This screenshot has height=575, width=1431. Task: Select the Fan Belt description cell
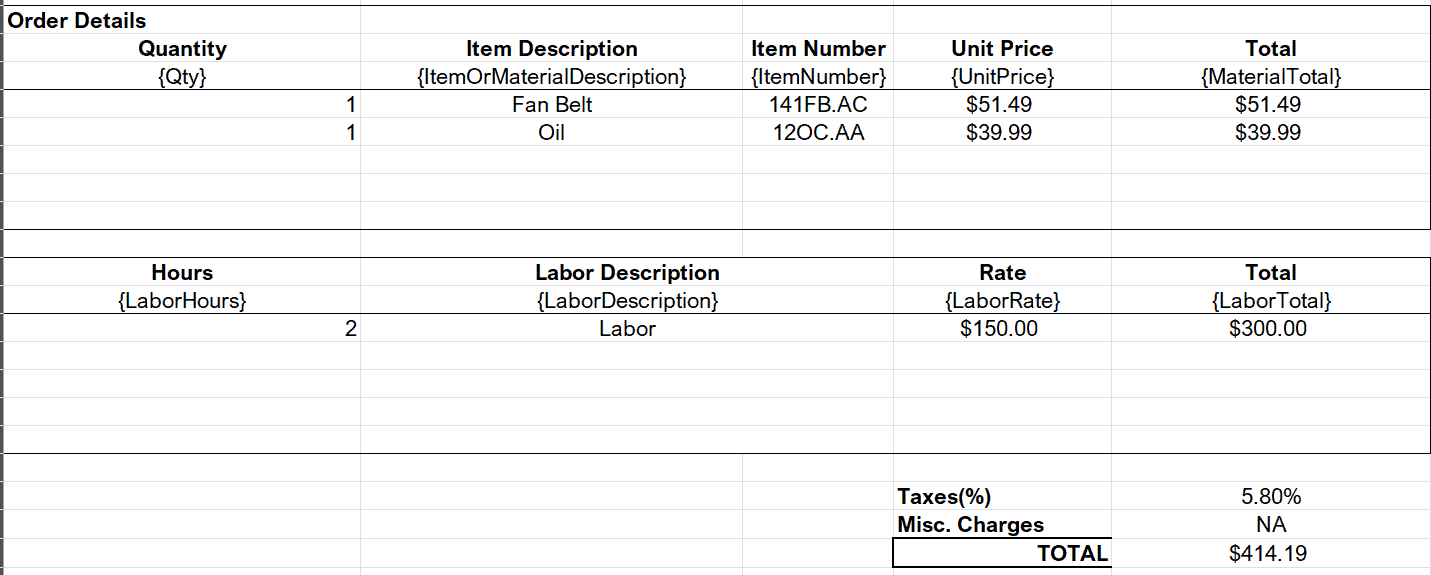(551, 104)
